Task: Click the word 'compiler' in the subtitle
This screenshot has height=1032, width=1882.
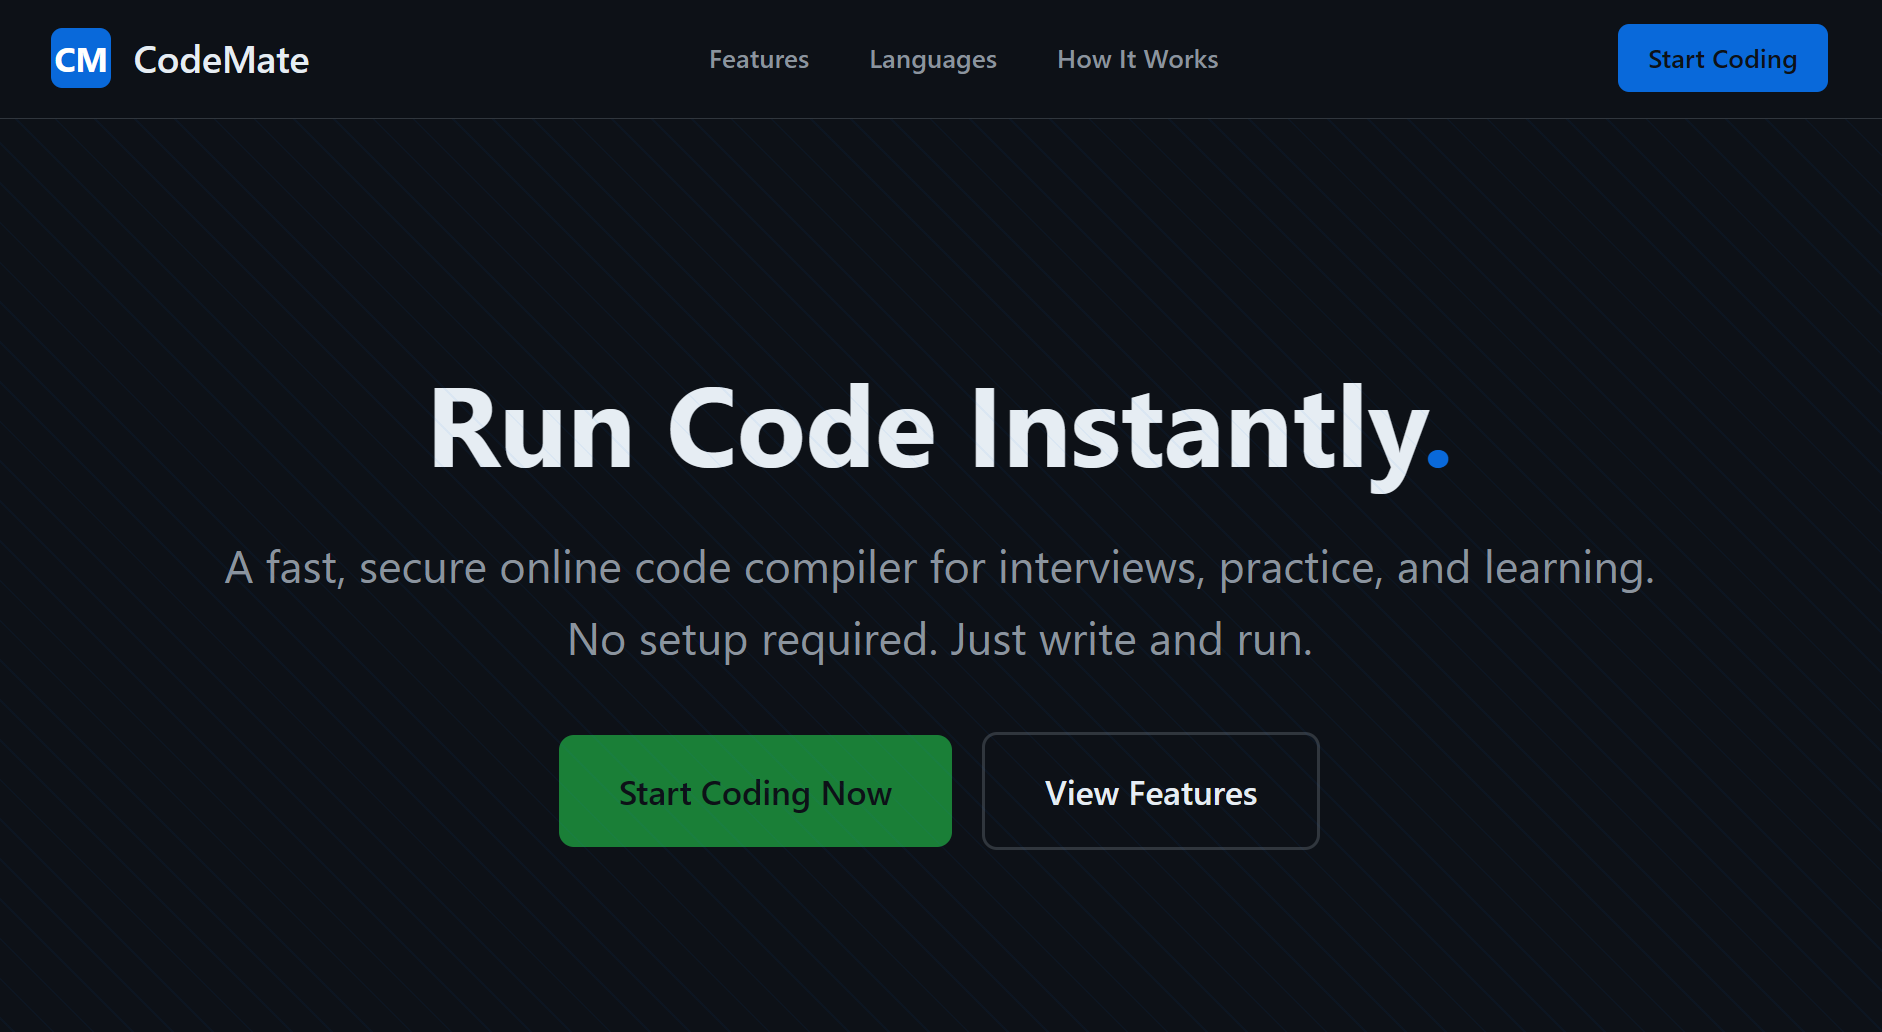Action: (830, 568)
